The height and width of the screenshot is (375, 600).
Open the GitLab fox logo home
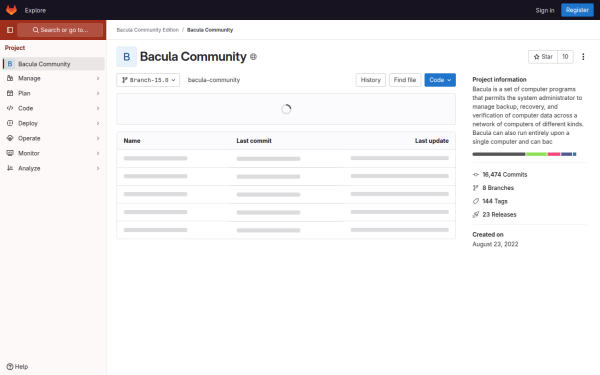11,10
